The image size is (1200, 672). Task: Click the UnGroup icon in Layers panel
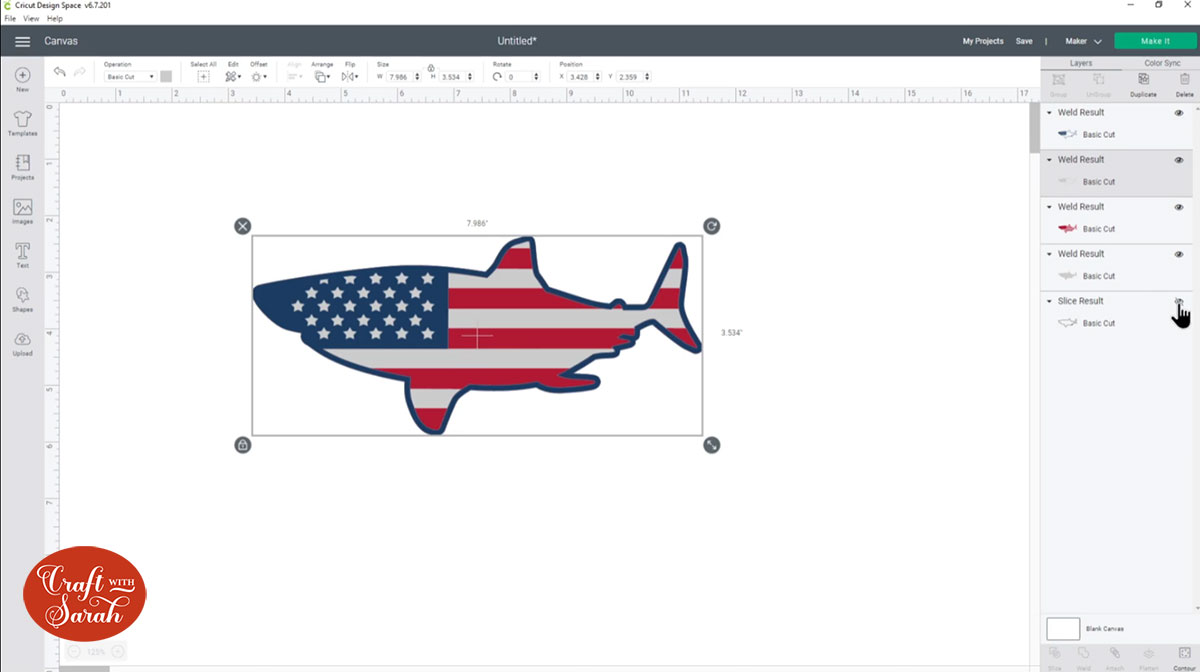pos(1098,79)
